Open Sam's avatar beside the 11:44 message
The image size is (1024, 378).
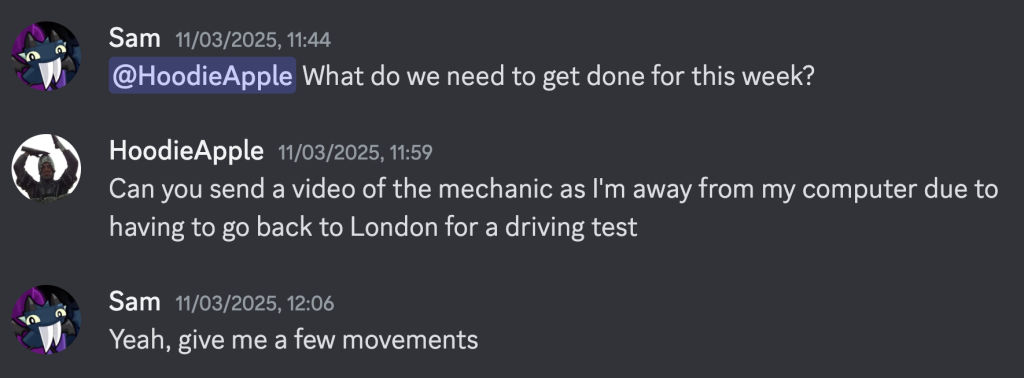coord(46,56)
